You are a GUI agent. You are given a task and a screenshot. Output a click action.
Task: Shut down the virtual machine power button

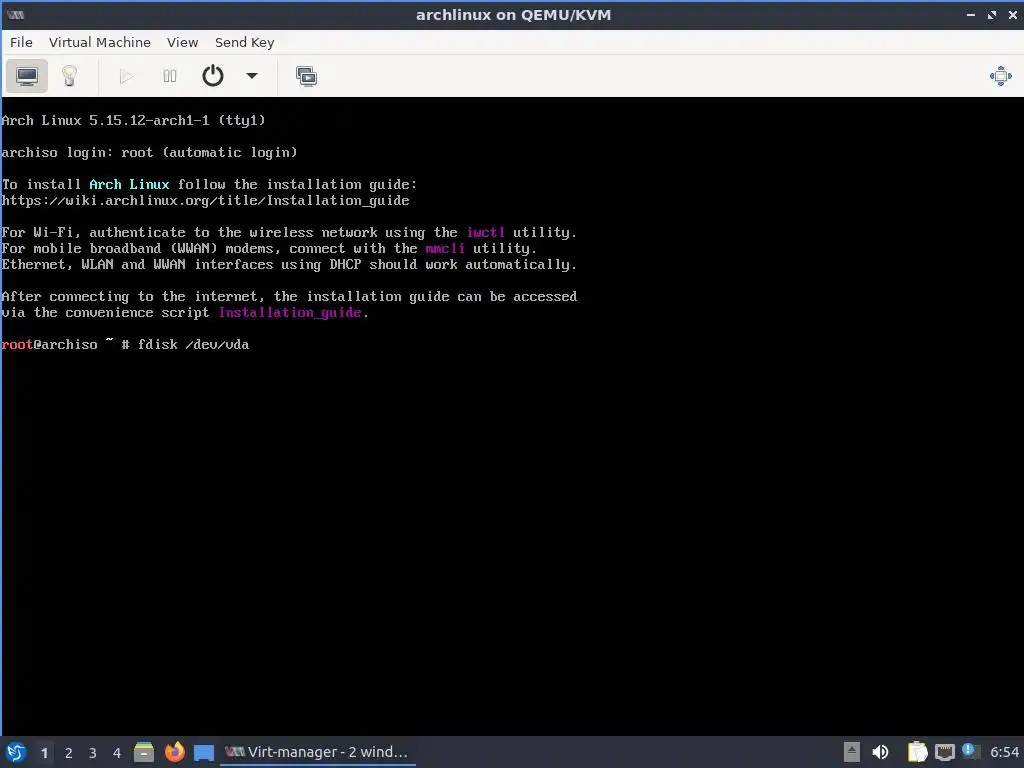point(213,76)
